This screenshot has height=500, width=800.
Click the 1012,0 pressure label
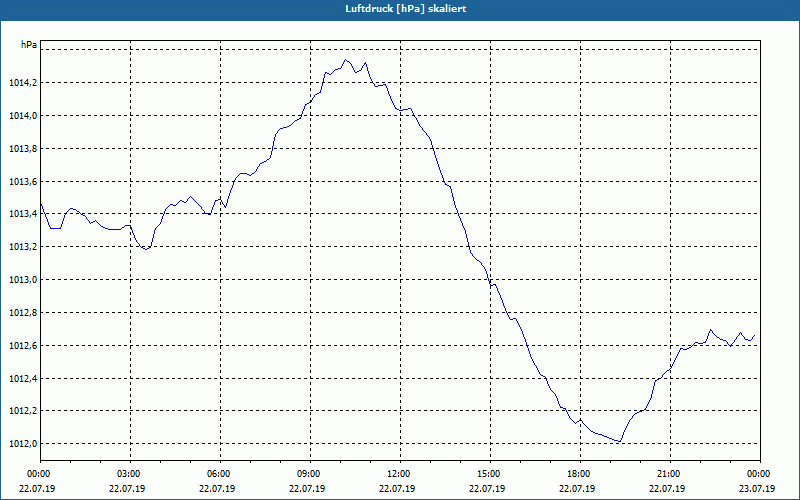point(23,444)
